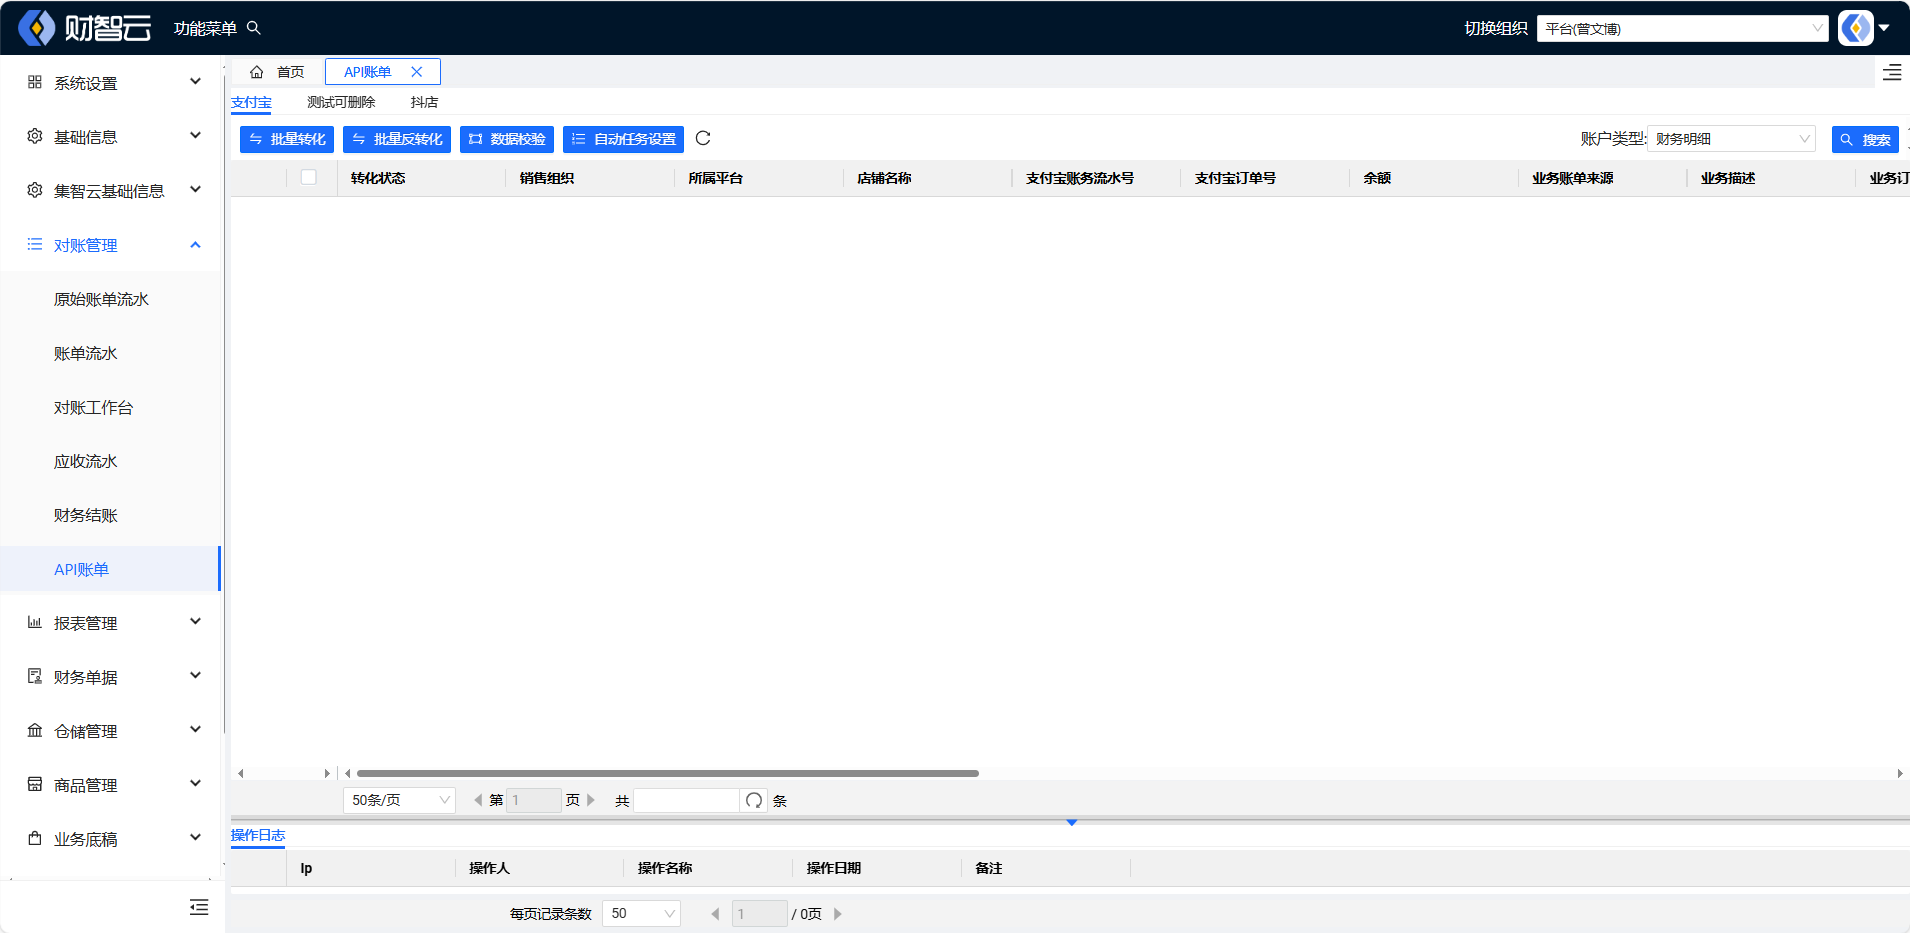The width and height of the screenshot is (1910, 933).
Task: Open the 50条/页 page size dropdown
Action: (x=399, y=800)
